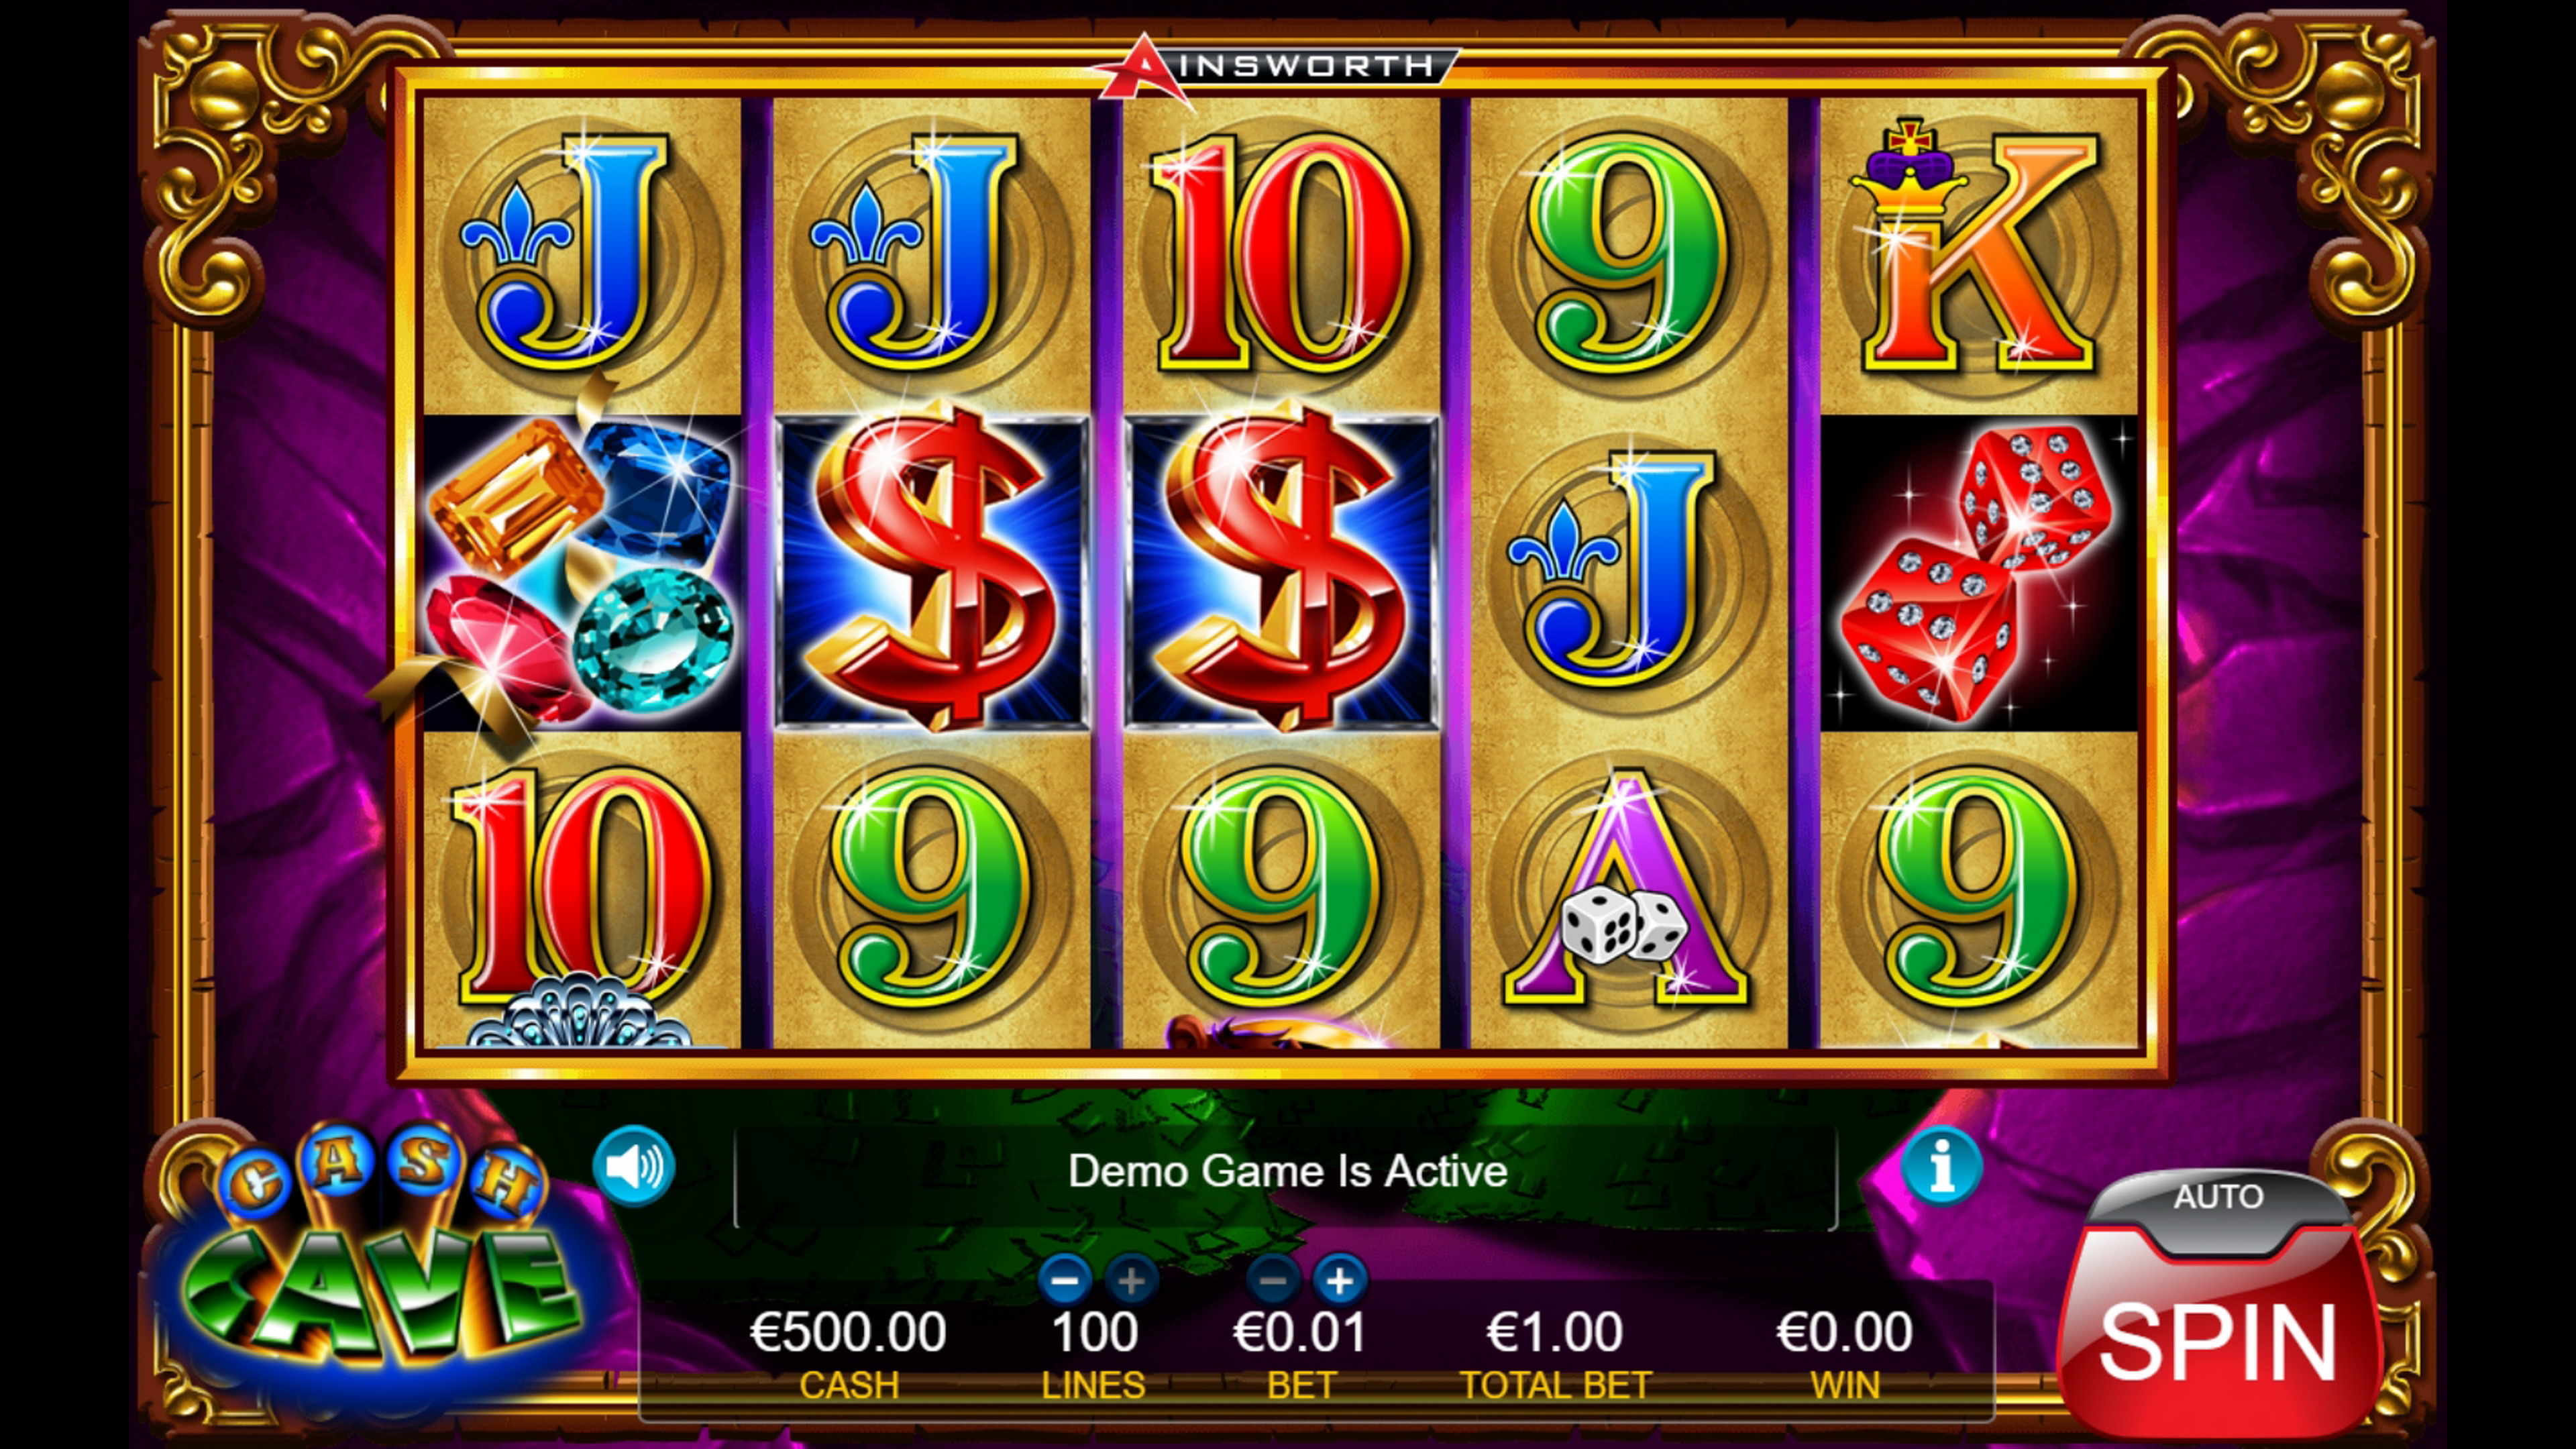
Task: Click the dollar sign on second reel
Action: 932,572
